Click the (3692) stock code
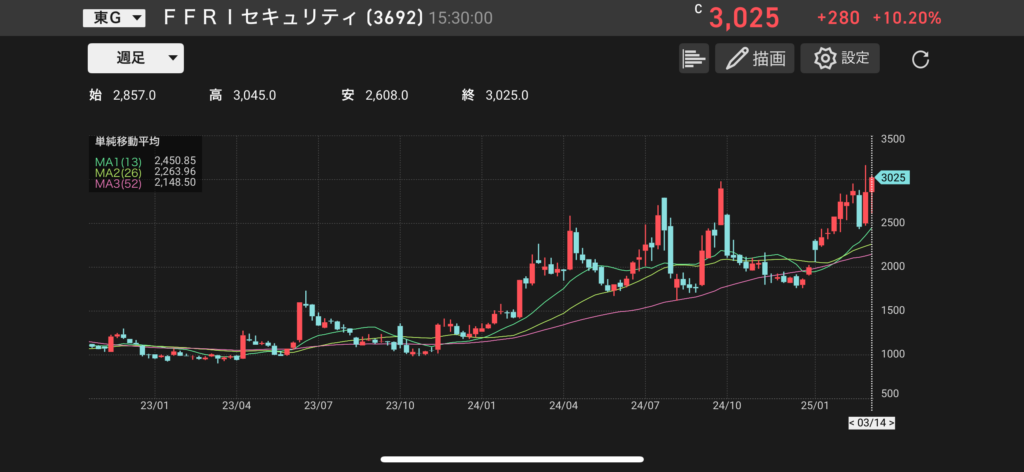 point(395,18)
